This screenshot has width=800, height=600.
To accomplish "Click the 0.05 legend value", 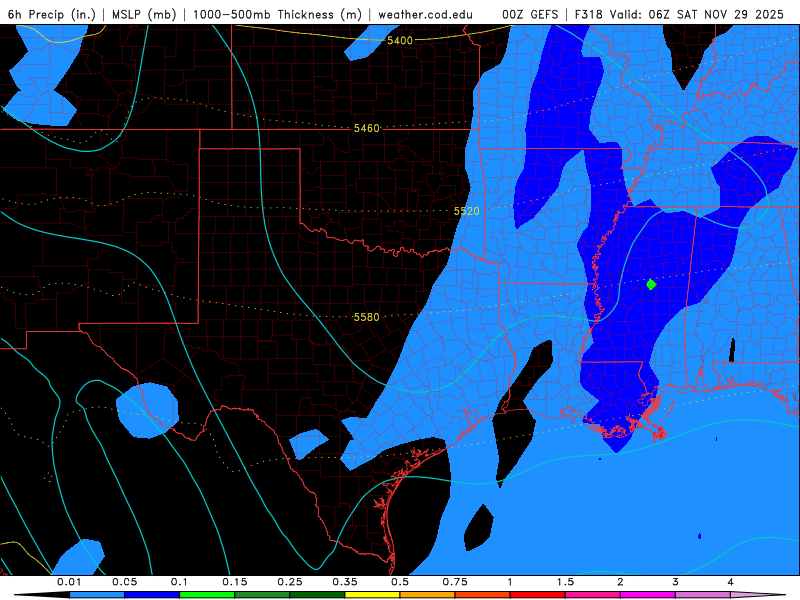I will tap(124, 582).
